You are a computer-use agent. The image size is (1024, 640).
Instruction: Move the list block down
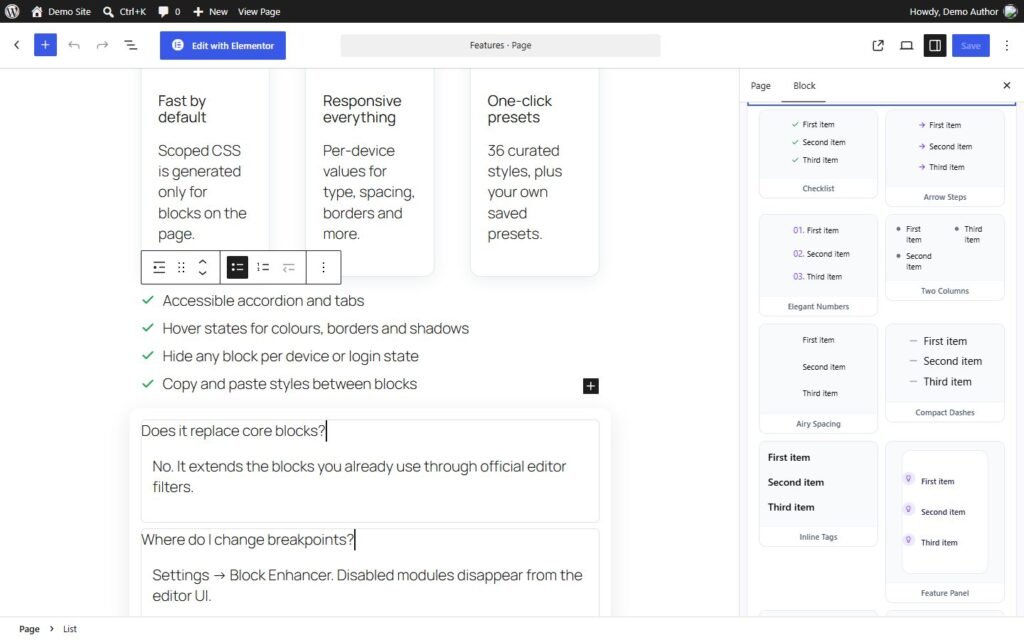point(202,273)
